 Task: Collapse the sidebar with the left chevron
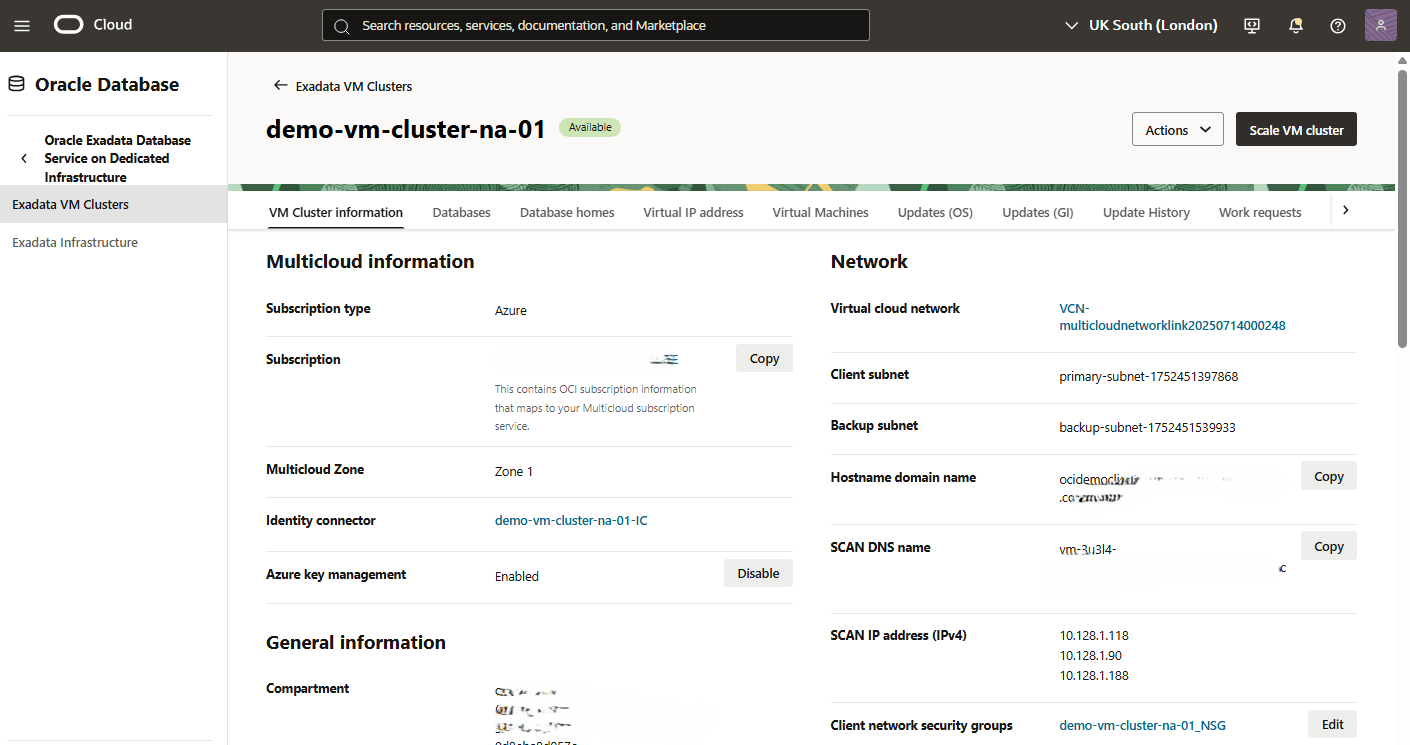tap(23, 158)
